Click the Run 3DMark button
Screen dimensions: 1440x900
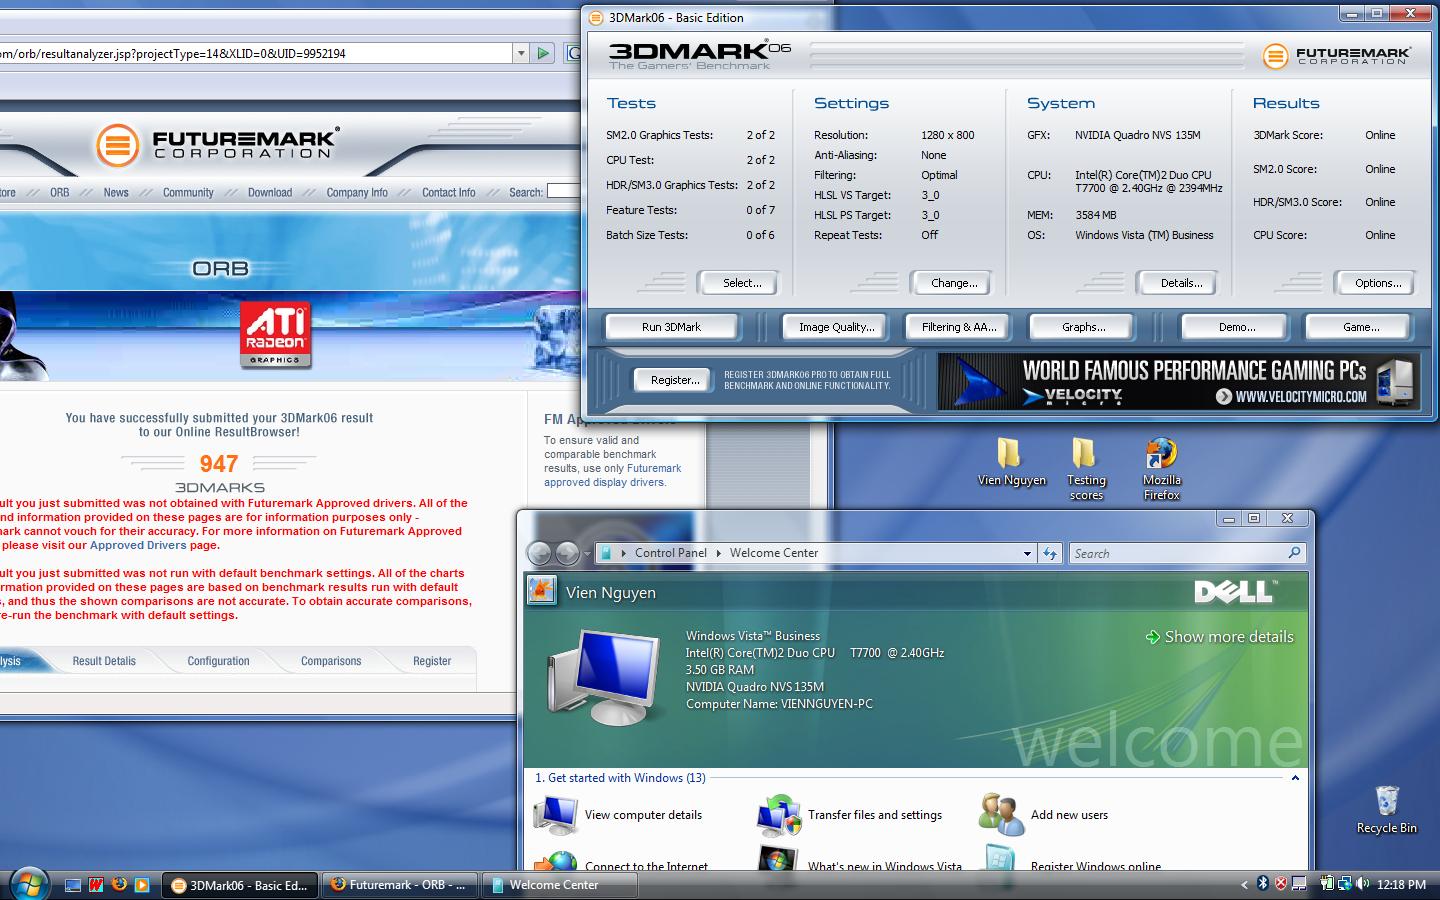point(671,327)
